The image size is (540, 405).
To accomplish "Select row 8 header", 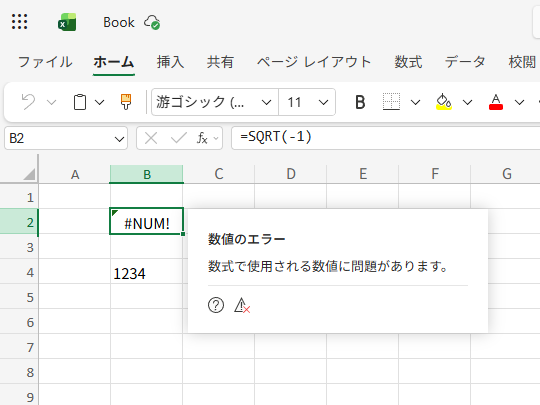I will (19, 372).
